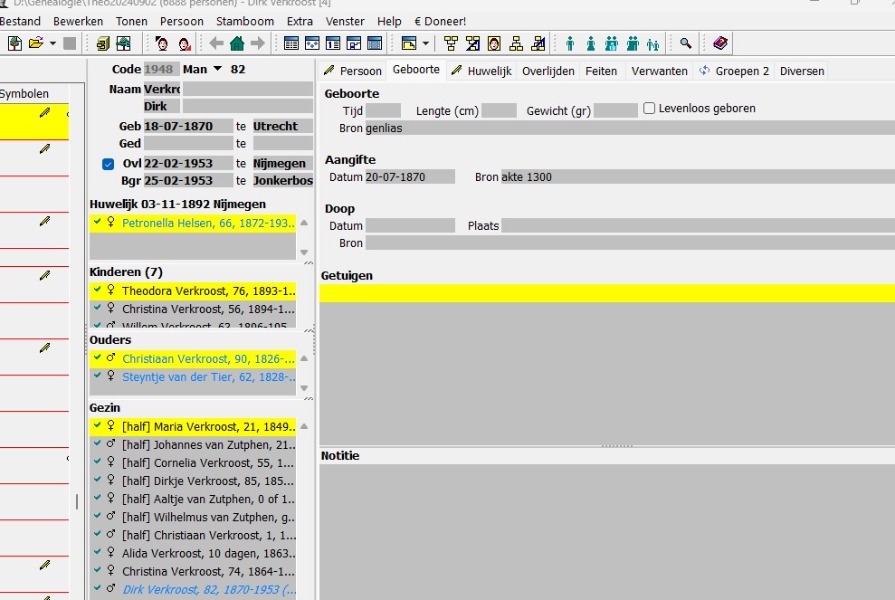Click the back arrow navigation icon
This screenshot has width=895, height=600.
[216, 43]
